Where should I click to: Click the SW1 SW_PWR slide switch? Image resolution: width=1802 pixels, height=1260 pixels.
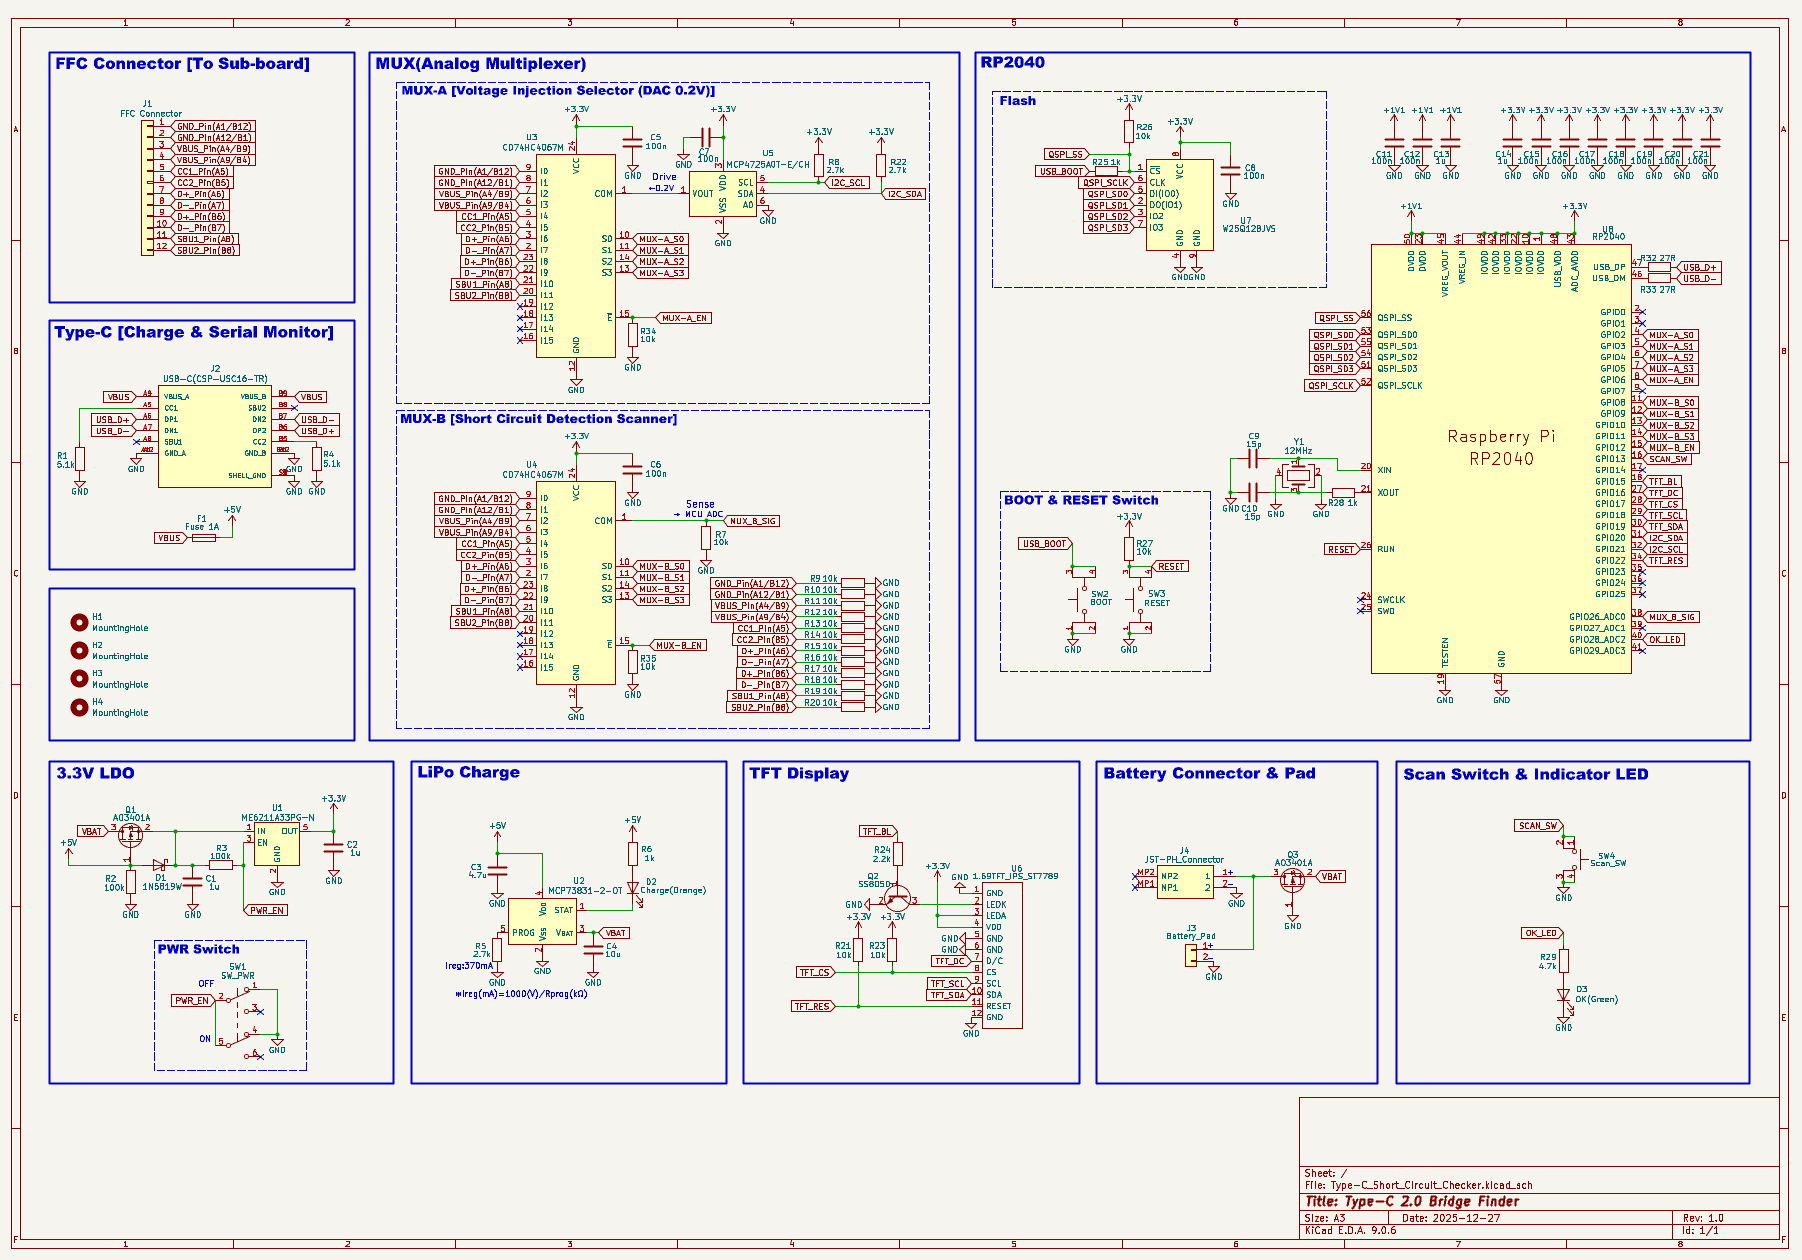[x=241, y=1020]
